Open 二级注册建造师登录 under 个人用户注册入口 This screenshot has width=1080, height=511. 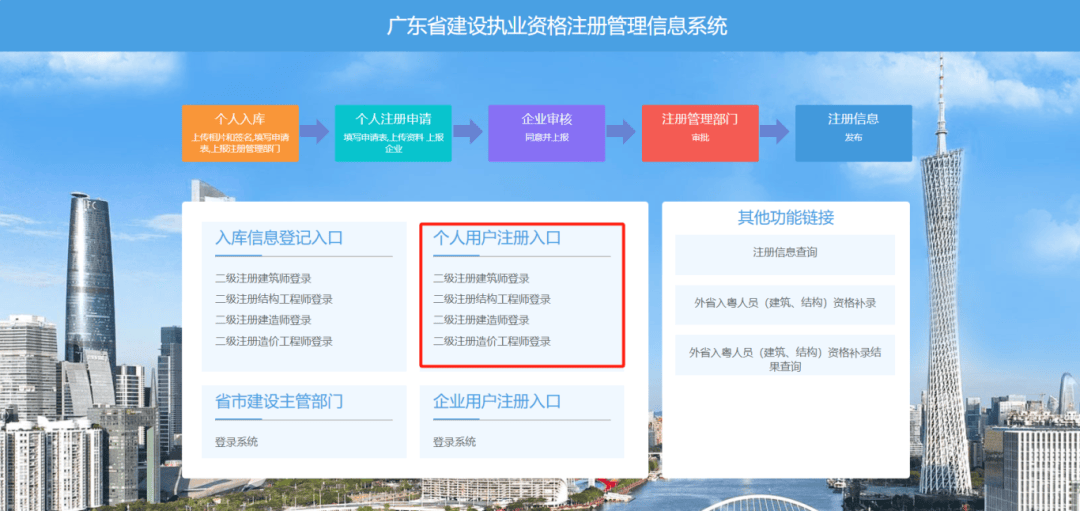[x=481, y=320]
